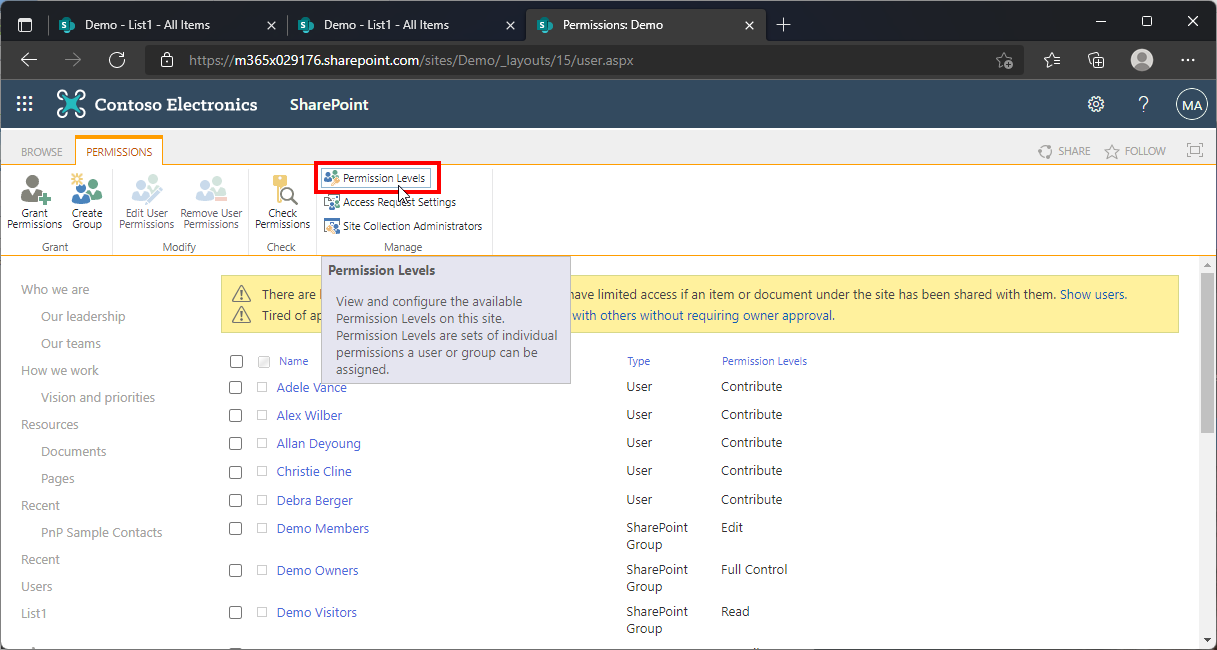
Task: Click the question mark help icon
Action: (x=1144, y=104)
